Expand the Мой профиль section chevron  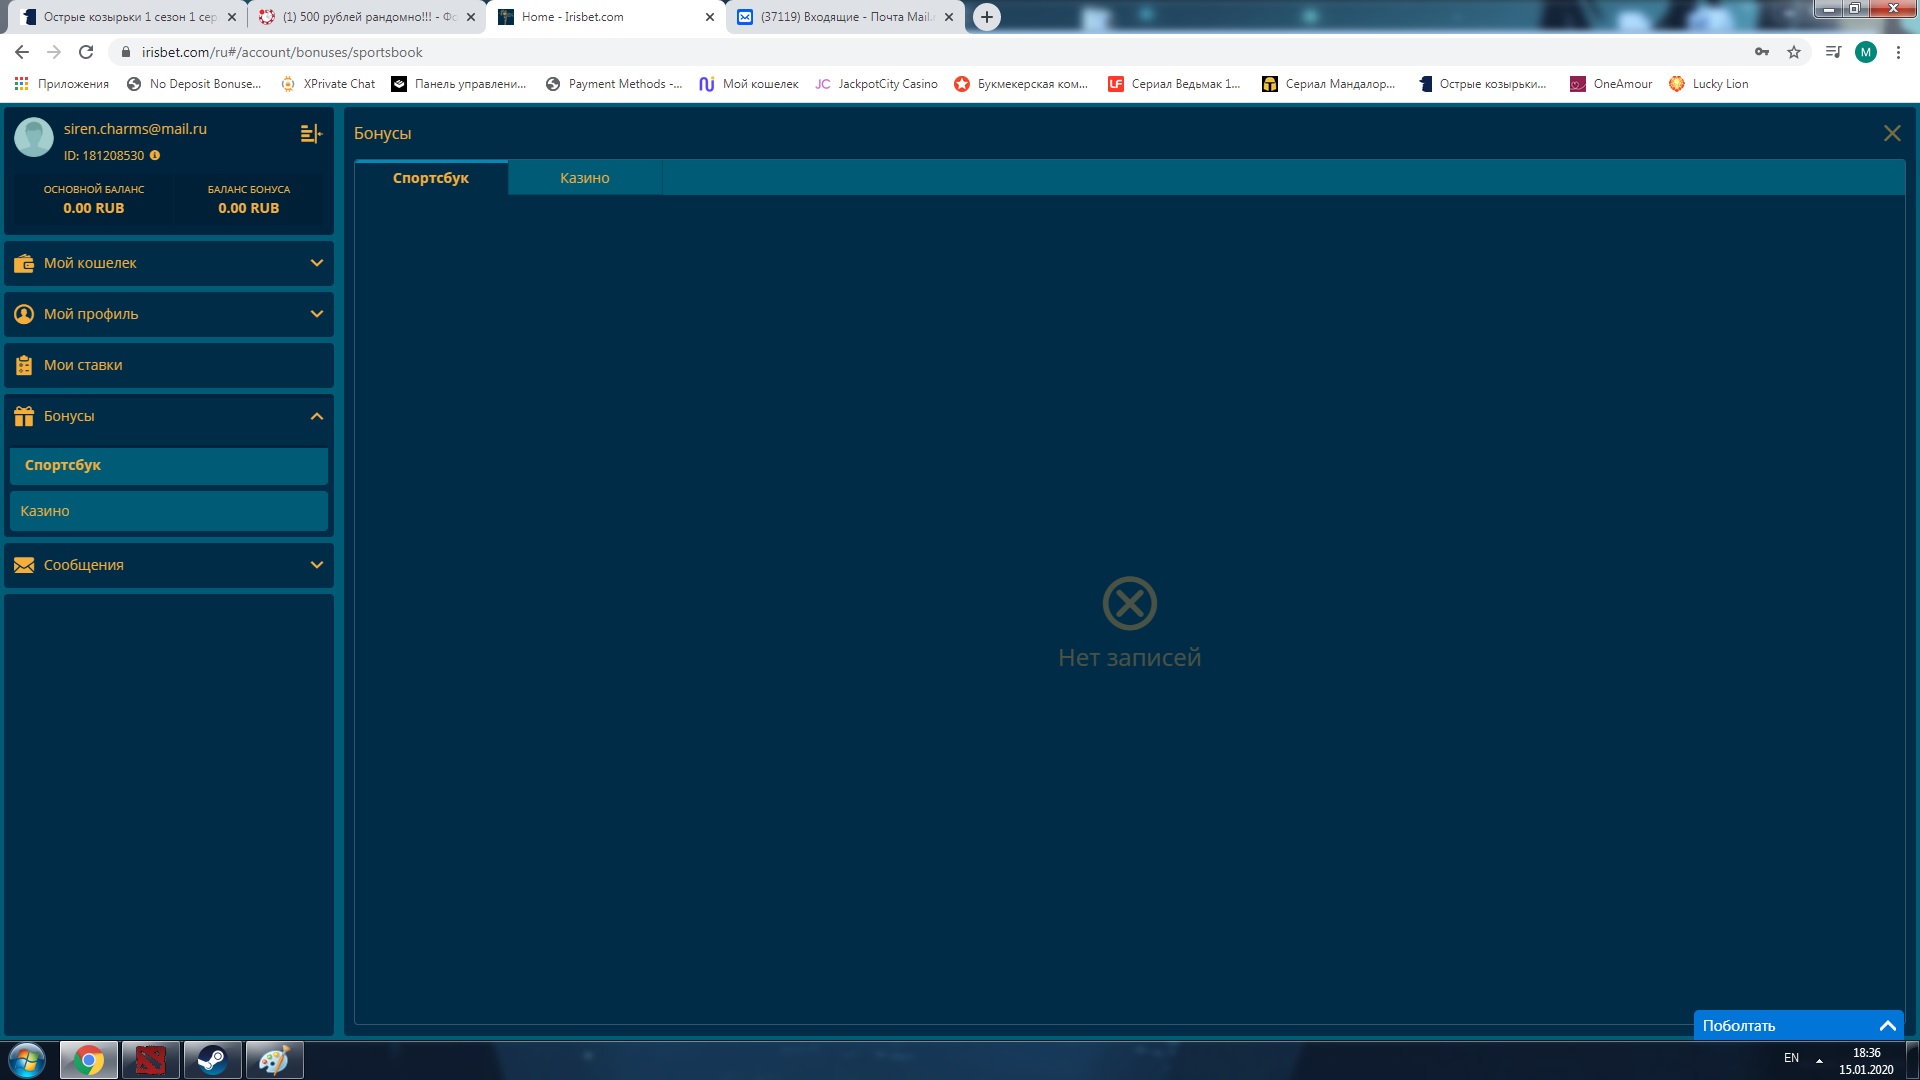(317, 314)
